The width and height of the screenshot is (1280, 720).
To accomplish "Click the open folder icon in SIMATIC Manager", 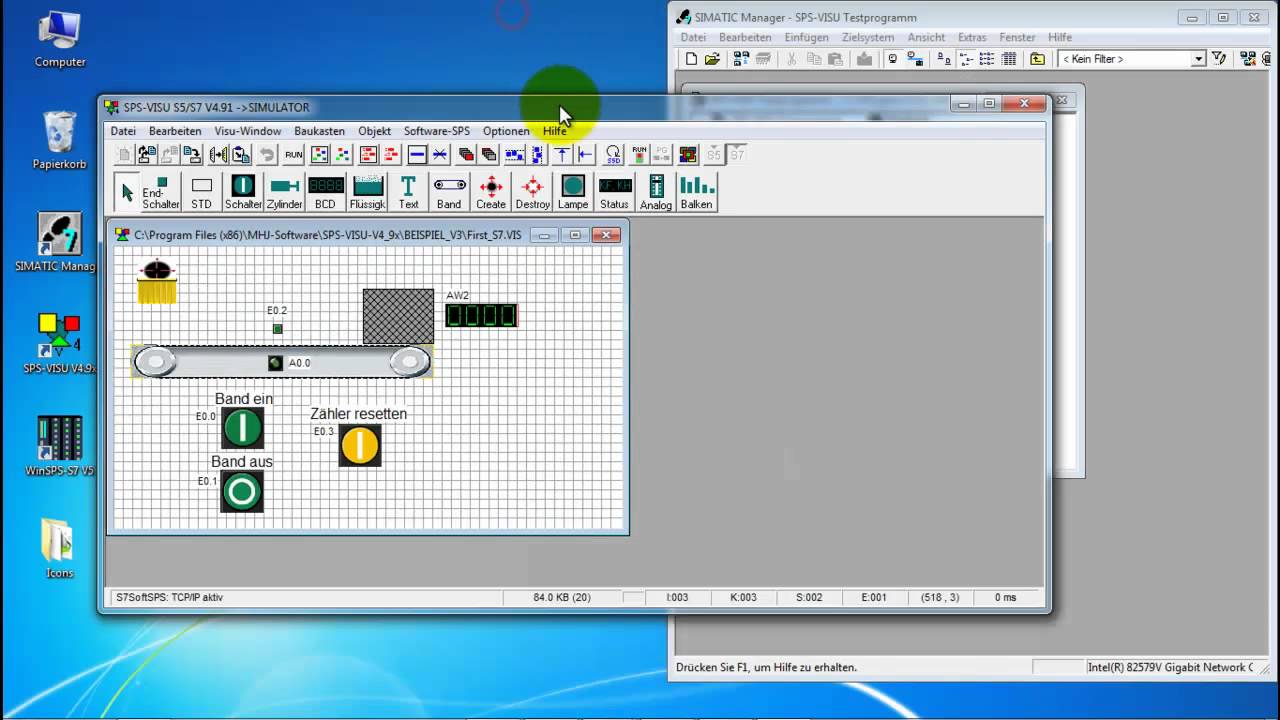I will [x=712, y=59].
